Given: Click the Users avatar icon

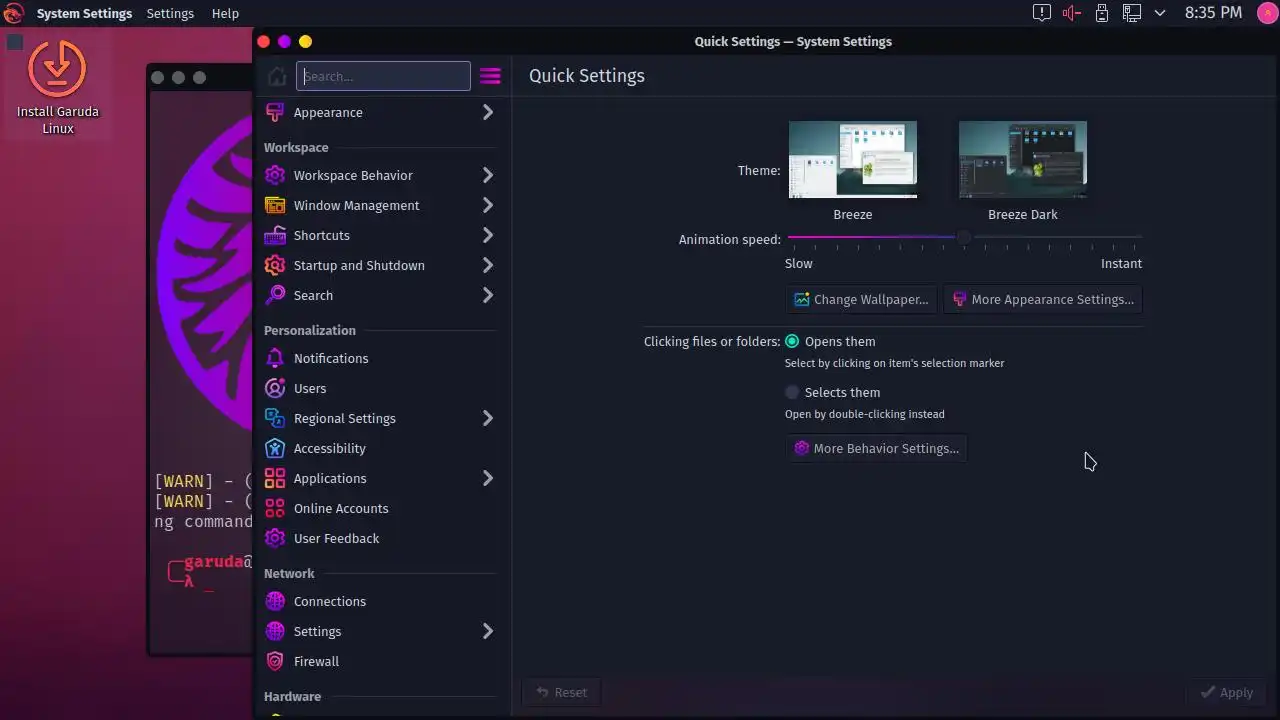Looking at the screenshot, I should (x=274, y=388).
